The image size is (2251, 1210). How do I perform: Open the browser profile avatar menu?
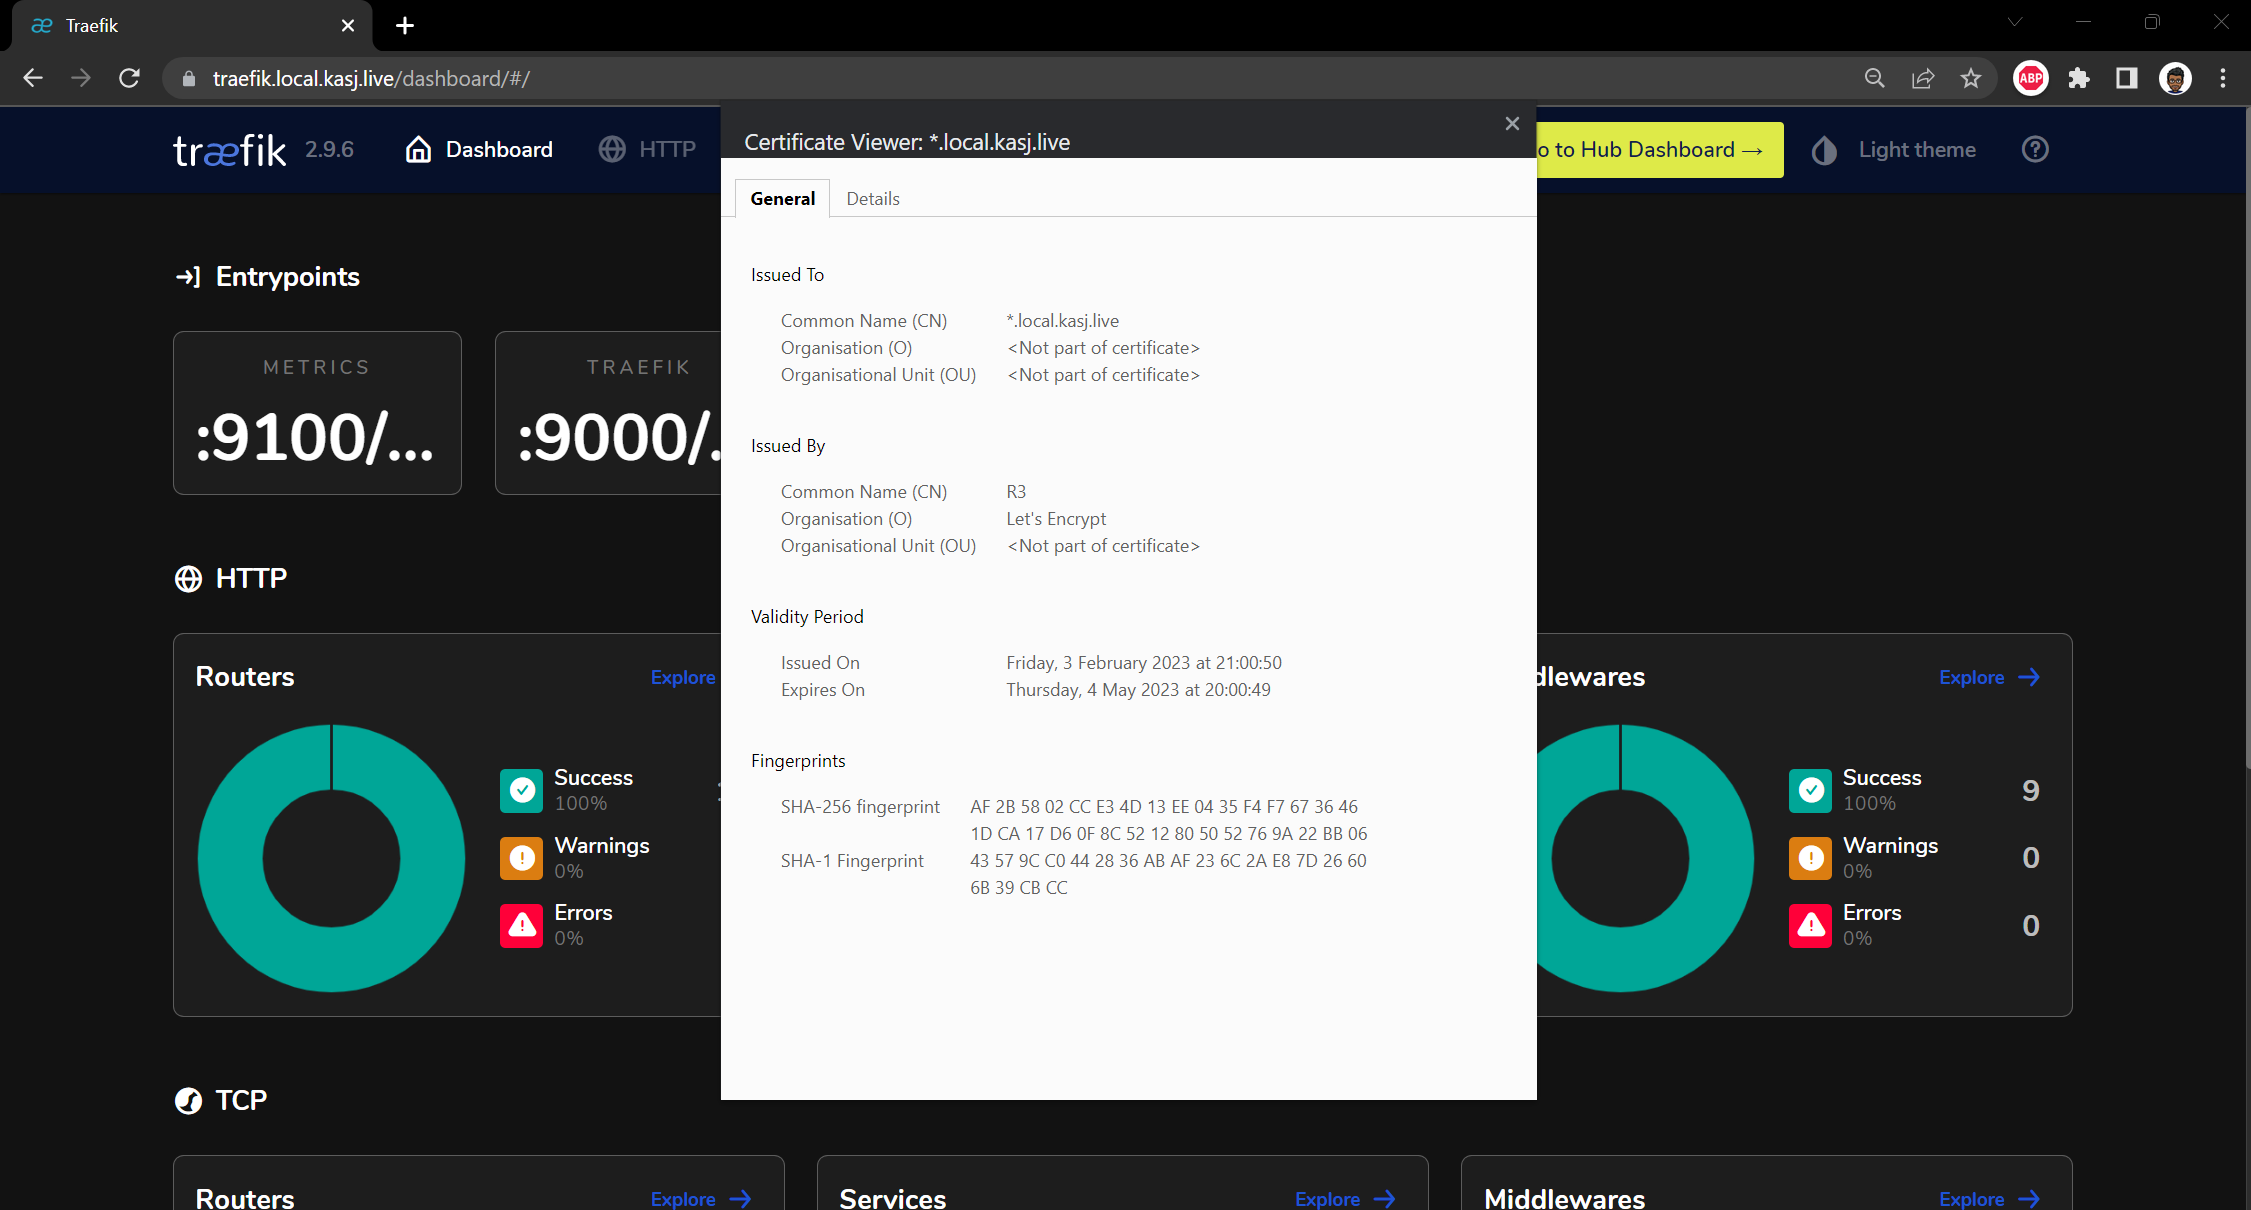point(2175,78)
